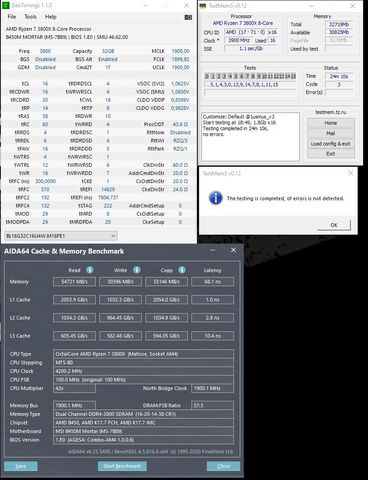
Task: Click OK in the TestMem5 completion dialog
Action: point(334,225)
